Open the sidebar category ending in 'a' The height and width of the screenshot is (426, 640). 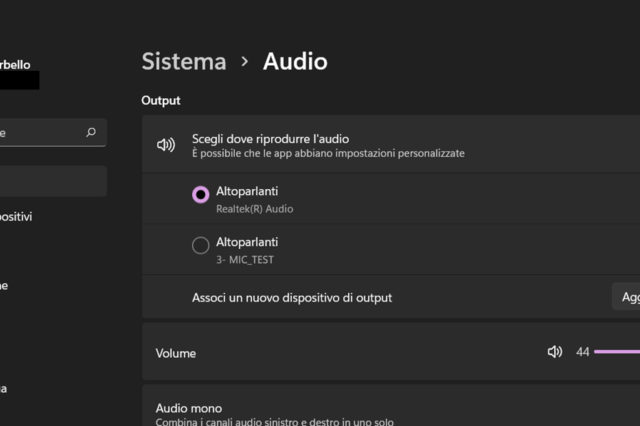tap(4, 388)
